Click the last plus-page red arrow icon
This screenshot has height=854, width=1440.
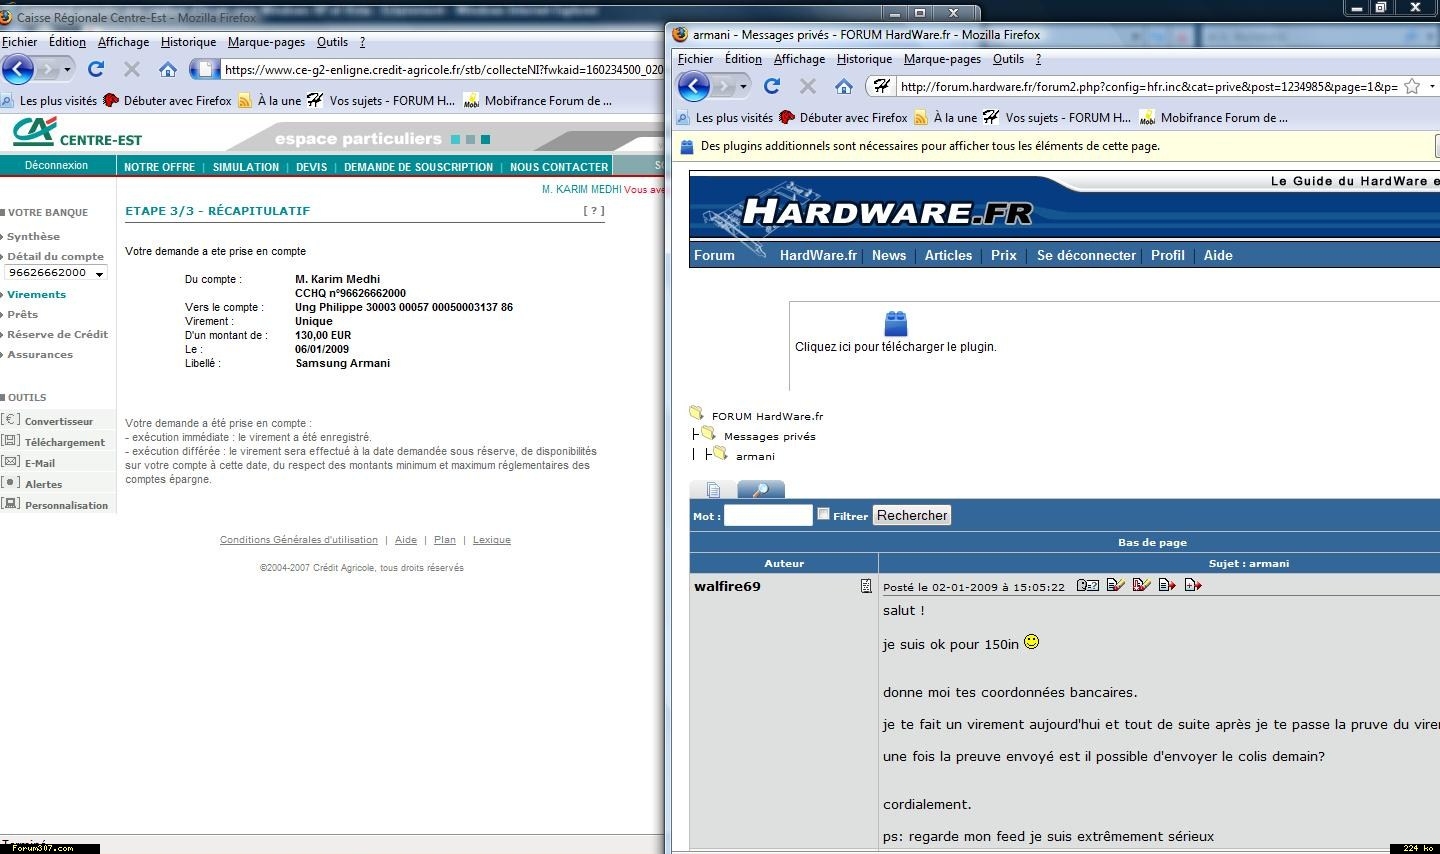pyautogui.click(x=1193, y=585)
